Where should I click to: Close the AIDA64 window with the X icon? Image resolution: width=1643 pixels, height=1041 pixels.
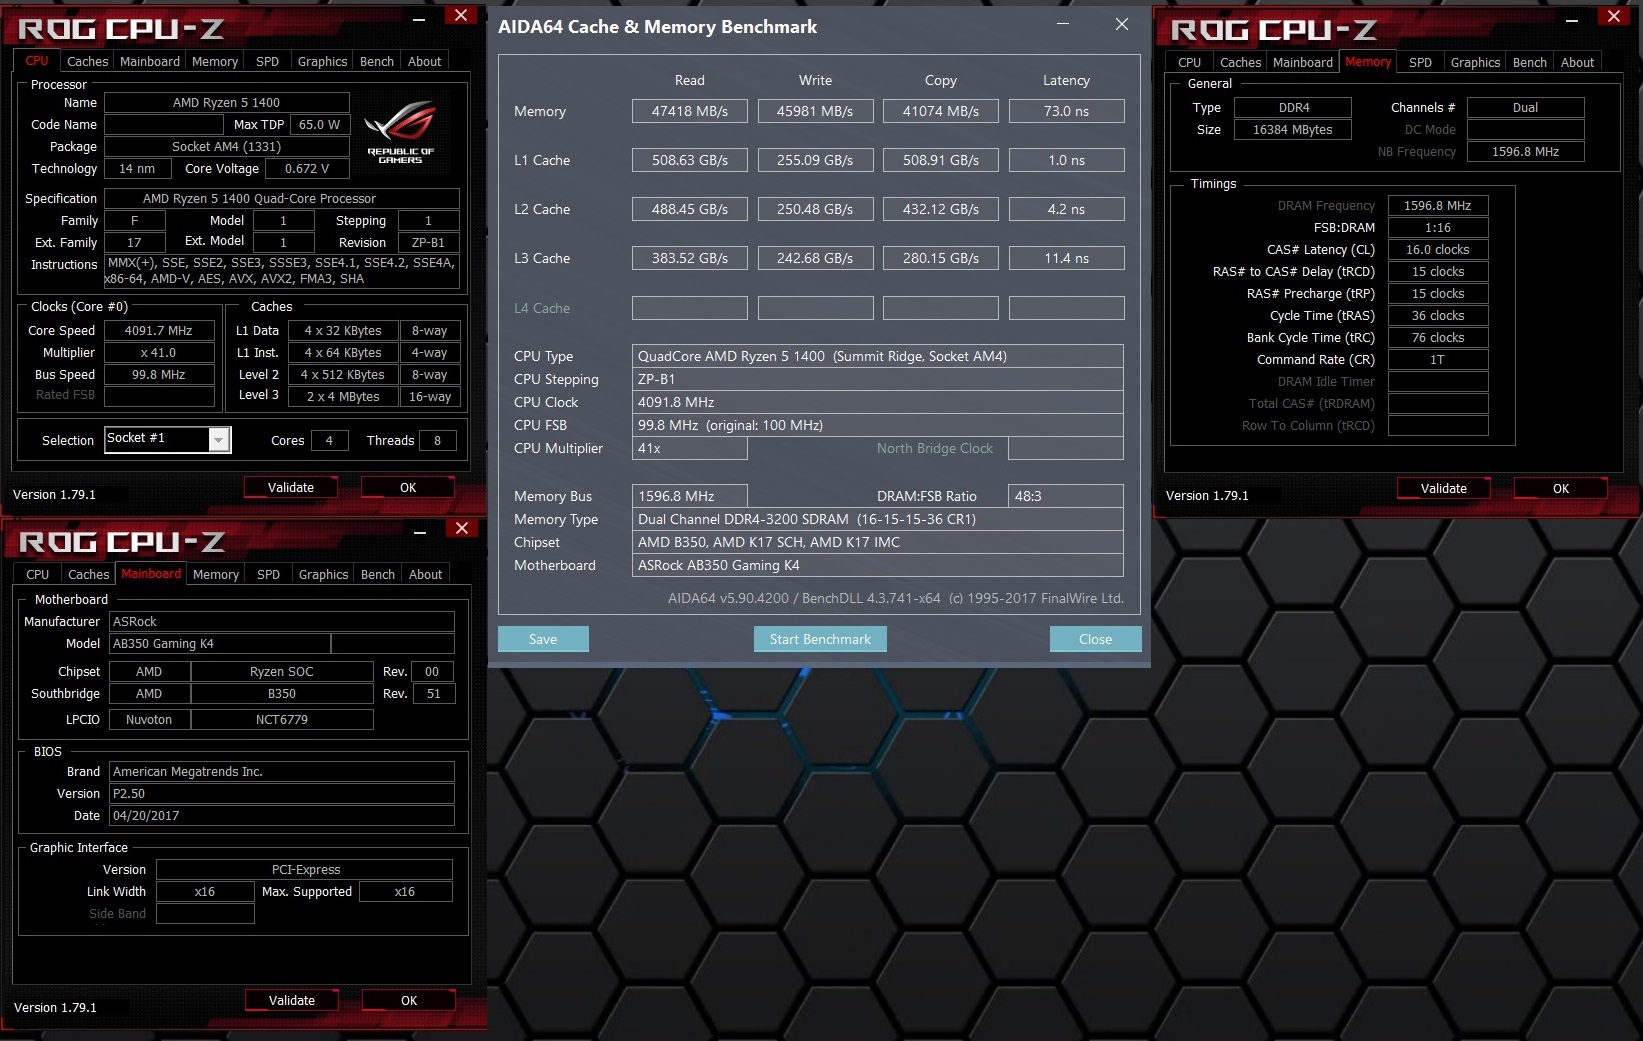(1122, 25)
